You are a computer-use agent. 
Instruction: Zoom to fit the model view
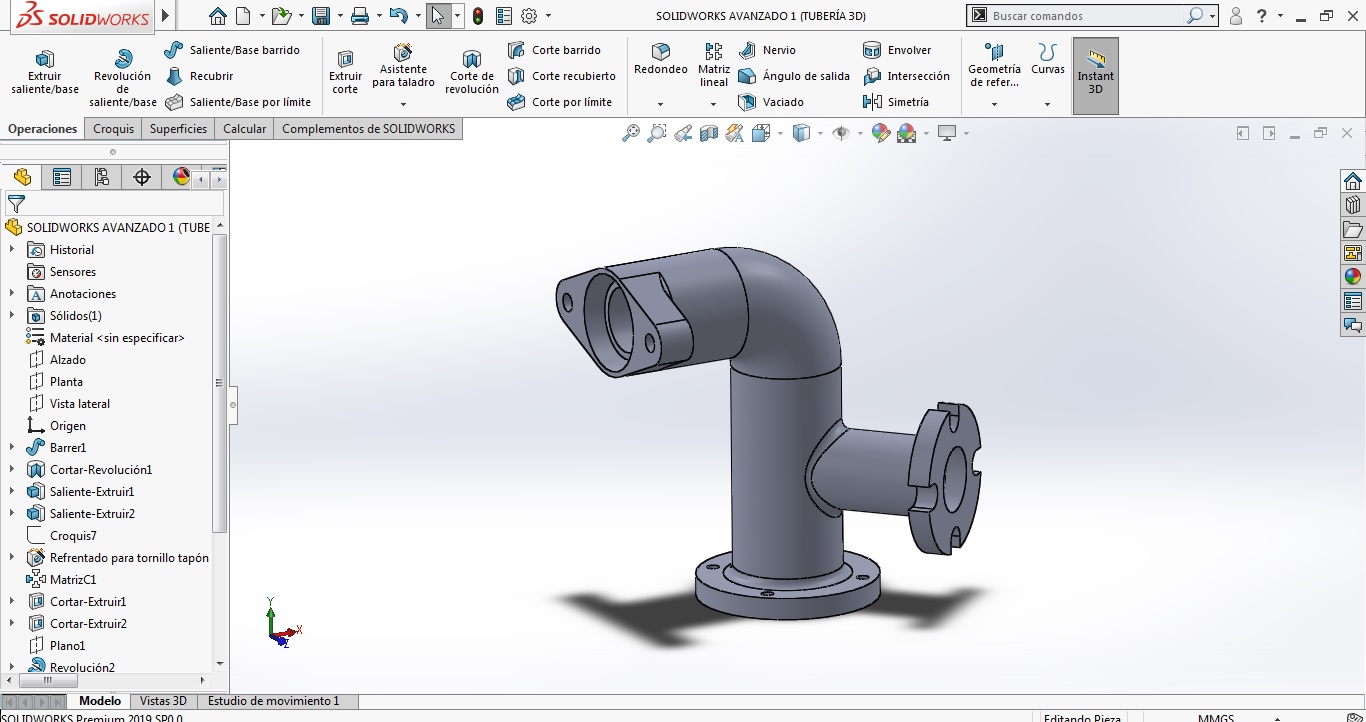[631, 133]
